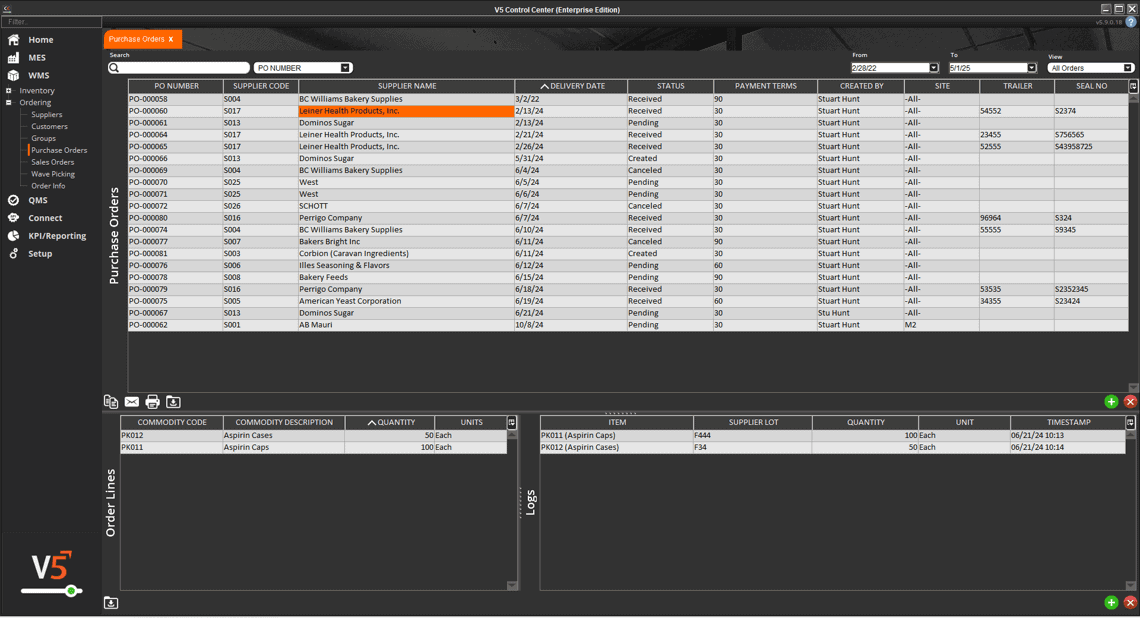1140x618 pixels.
Task: Click the copy purchase order icon
Action: [111, 401]
